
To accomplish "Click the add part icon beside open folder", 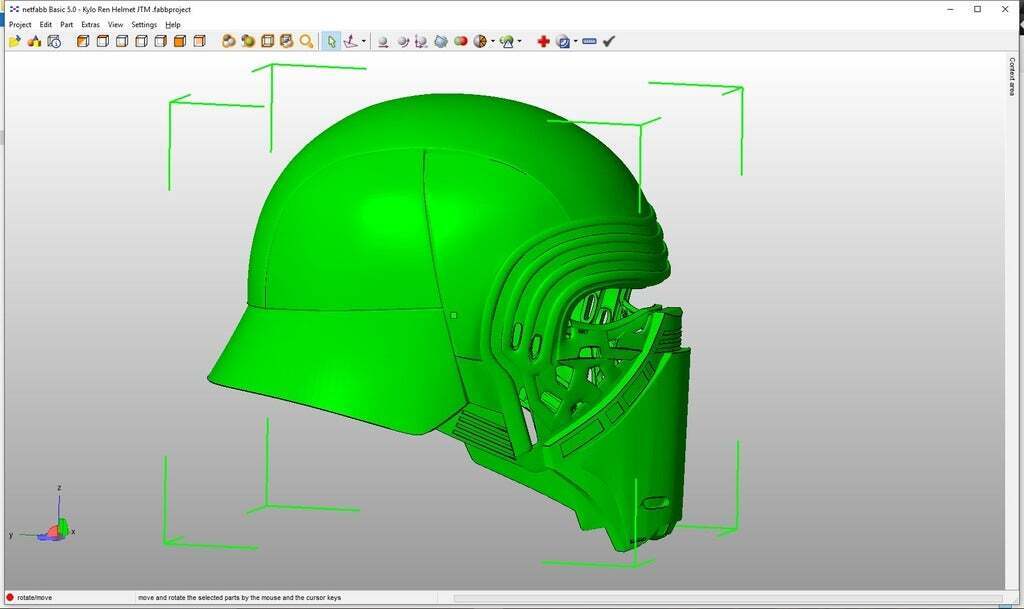I will tap(34, 41).
